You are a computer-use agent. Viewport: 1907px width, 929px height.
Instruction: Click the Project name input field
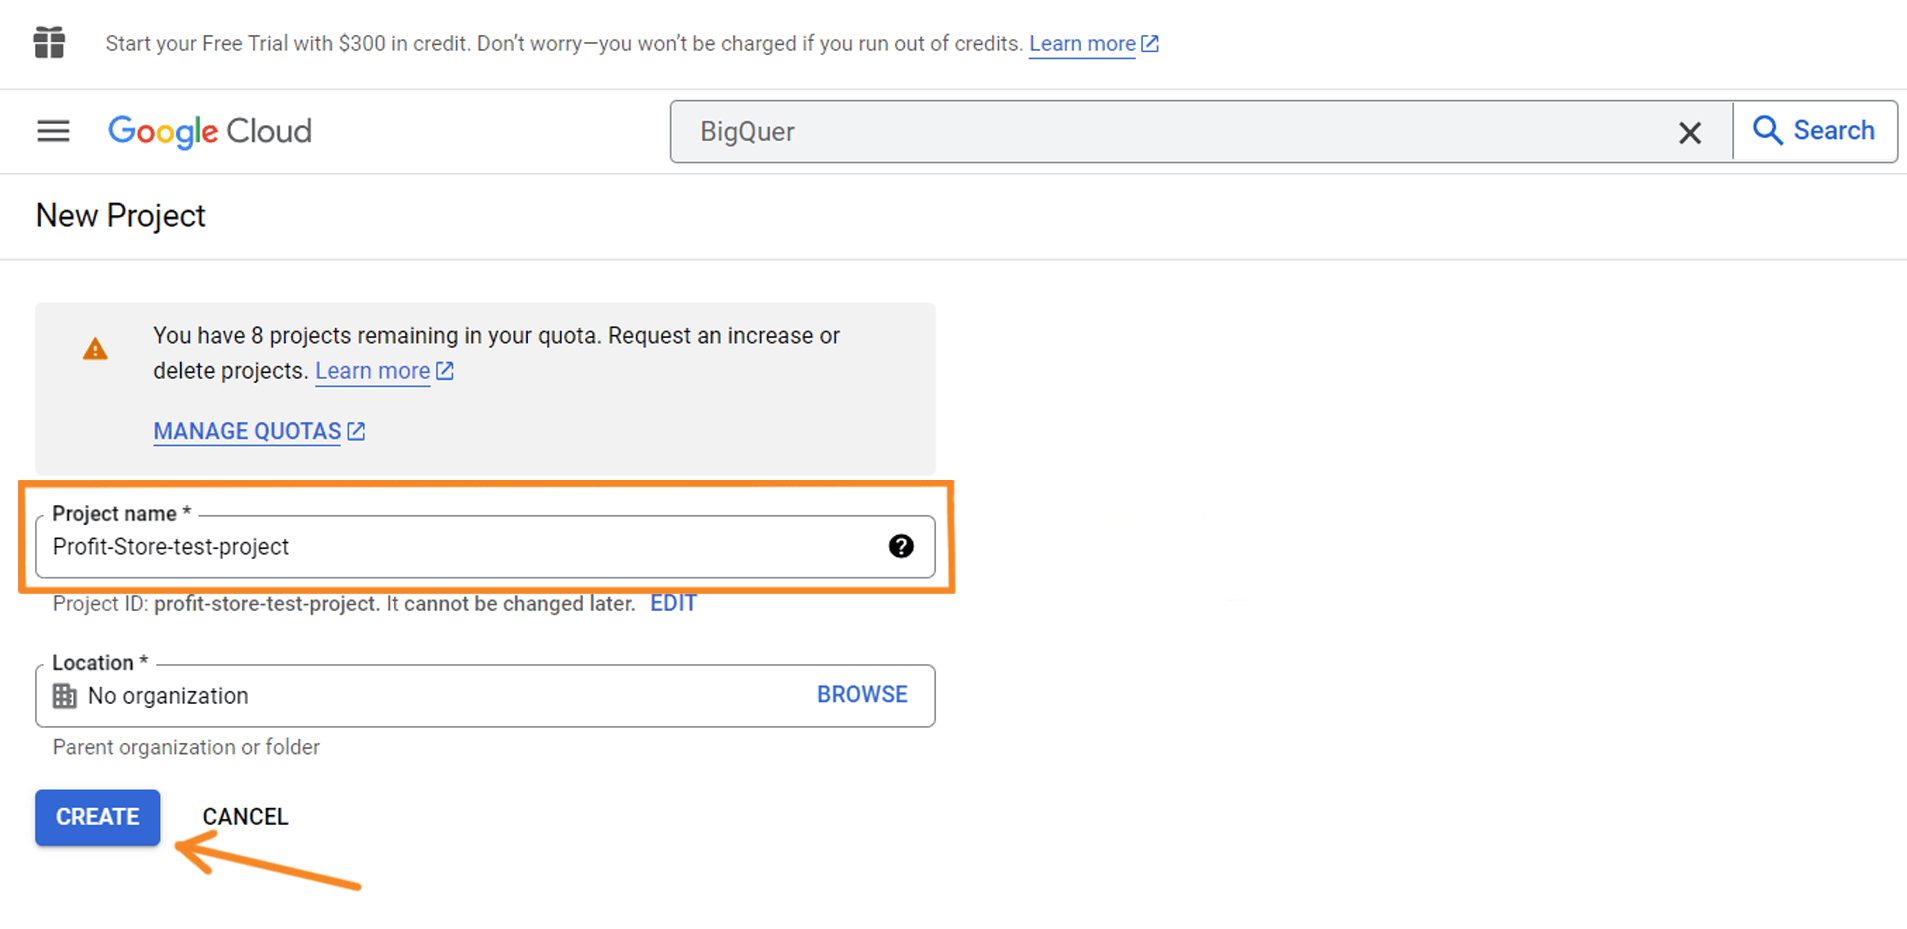[485, 546]
